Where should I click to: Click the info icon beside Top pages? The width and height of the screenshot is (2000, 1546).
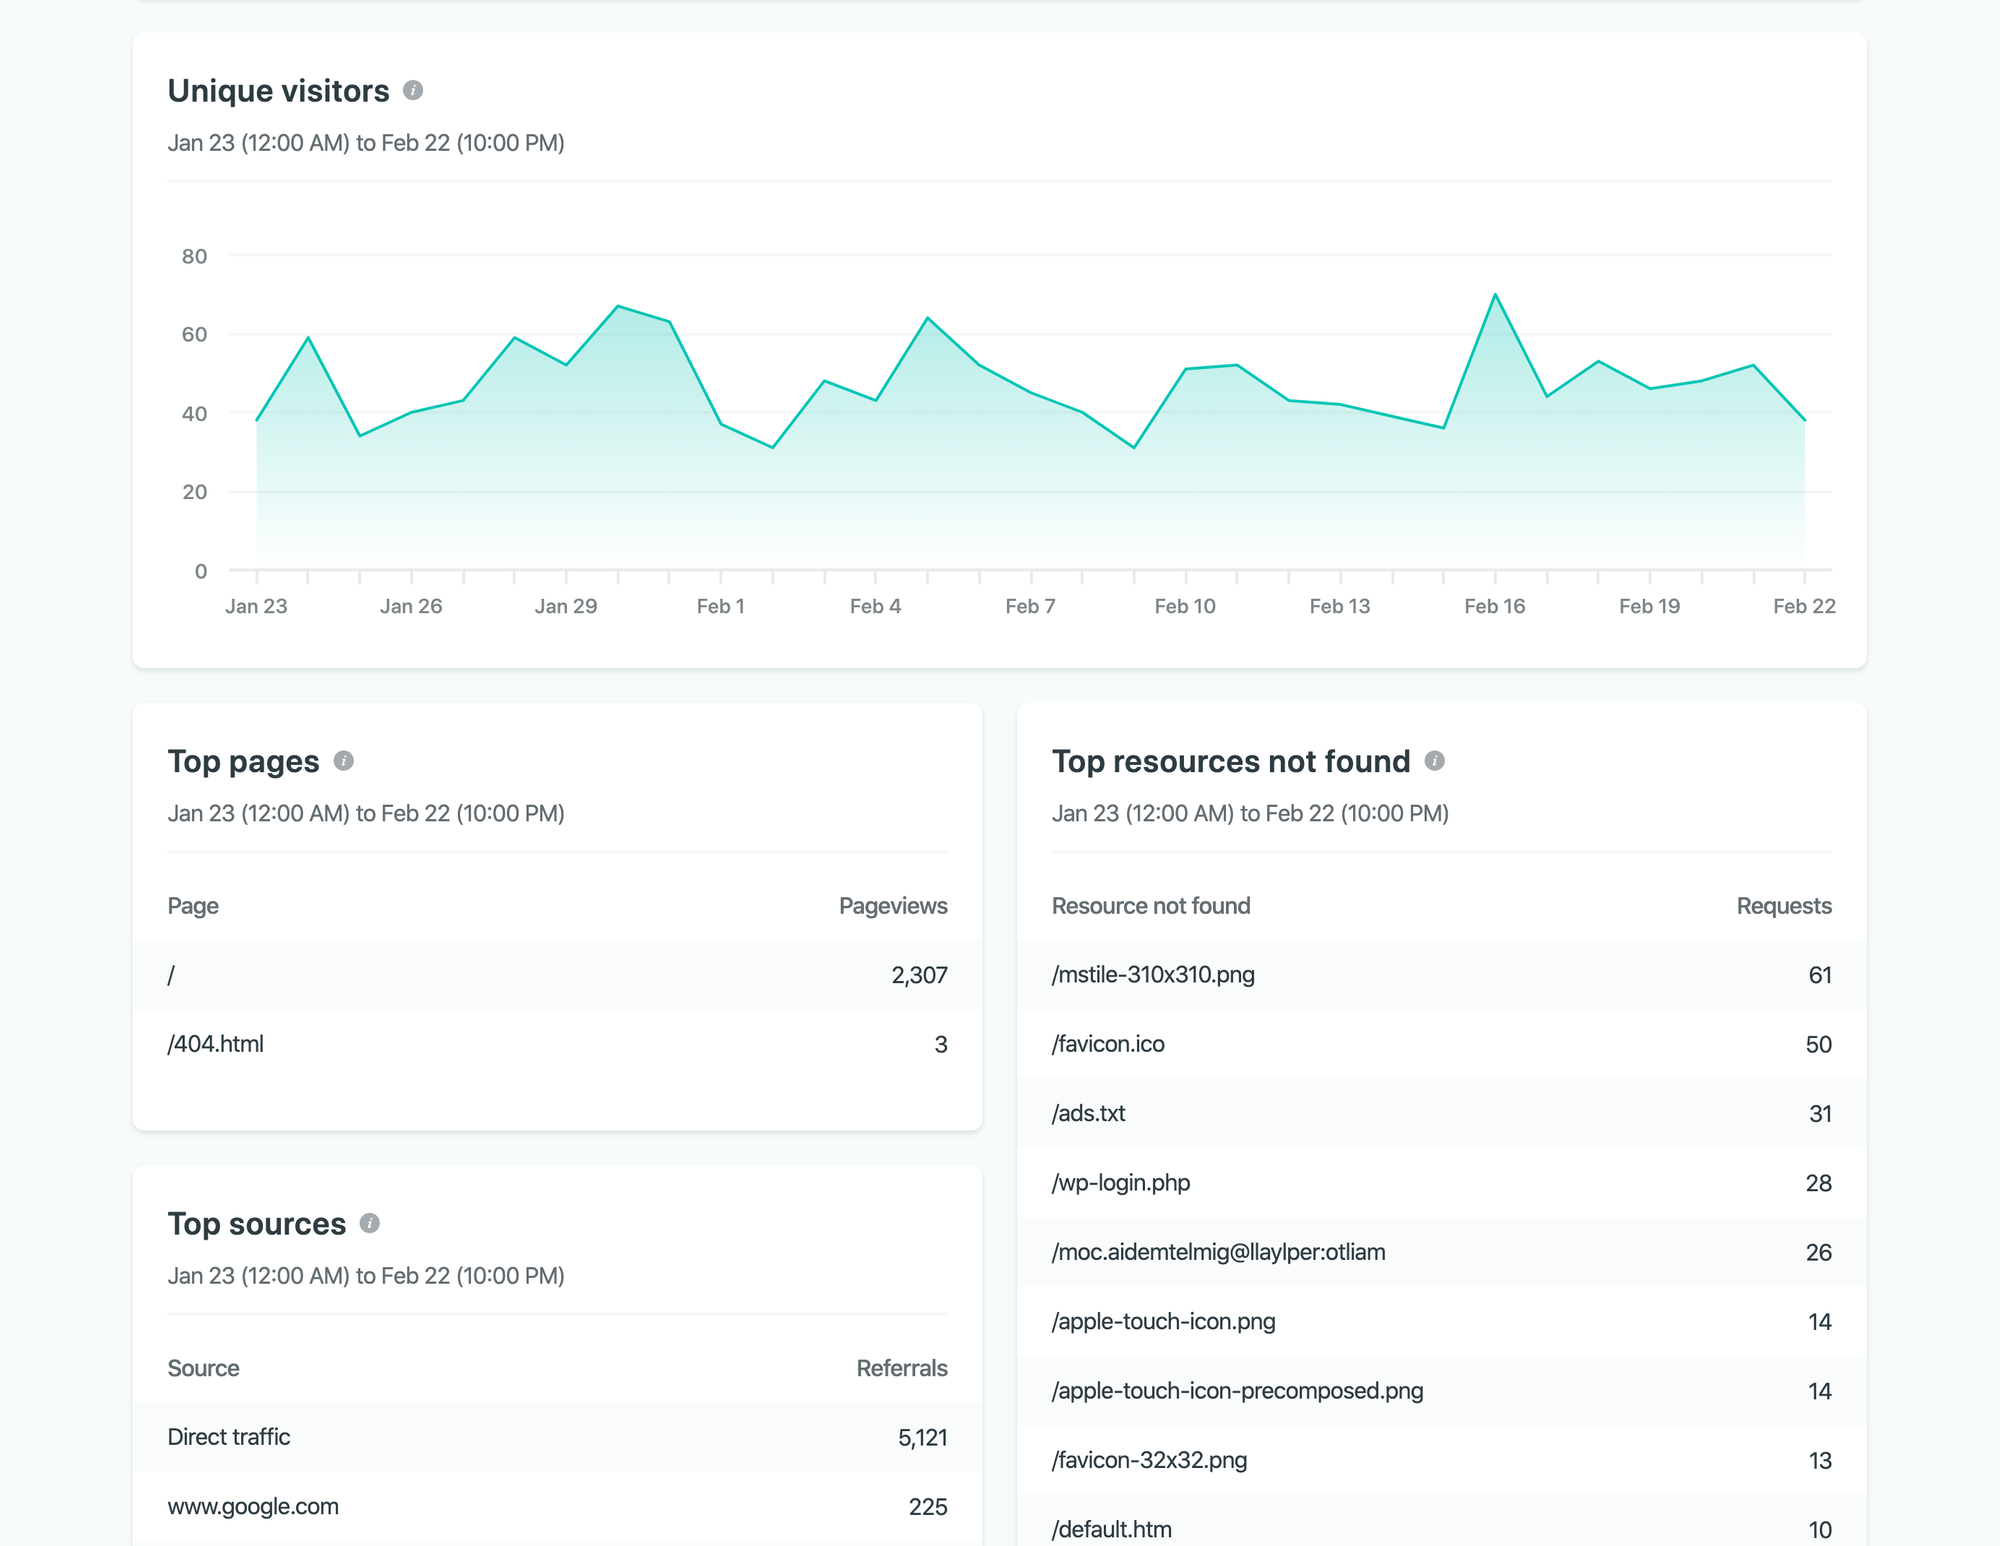point(344,761)
